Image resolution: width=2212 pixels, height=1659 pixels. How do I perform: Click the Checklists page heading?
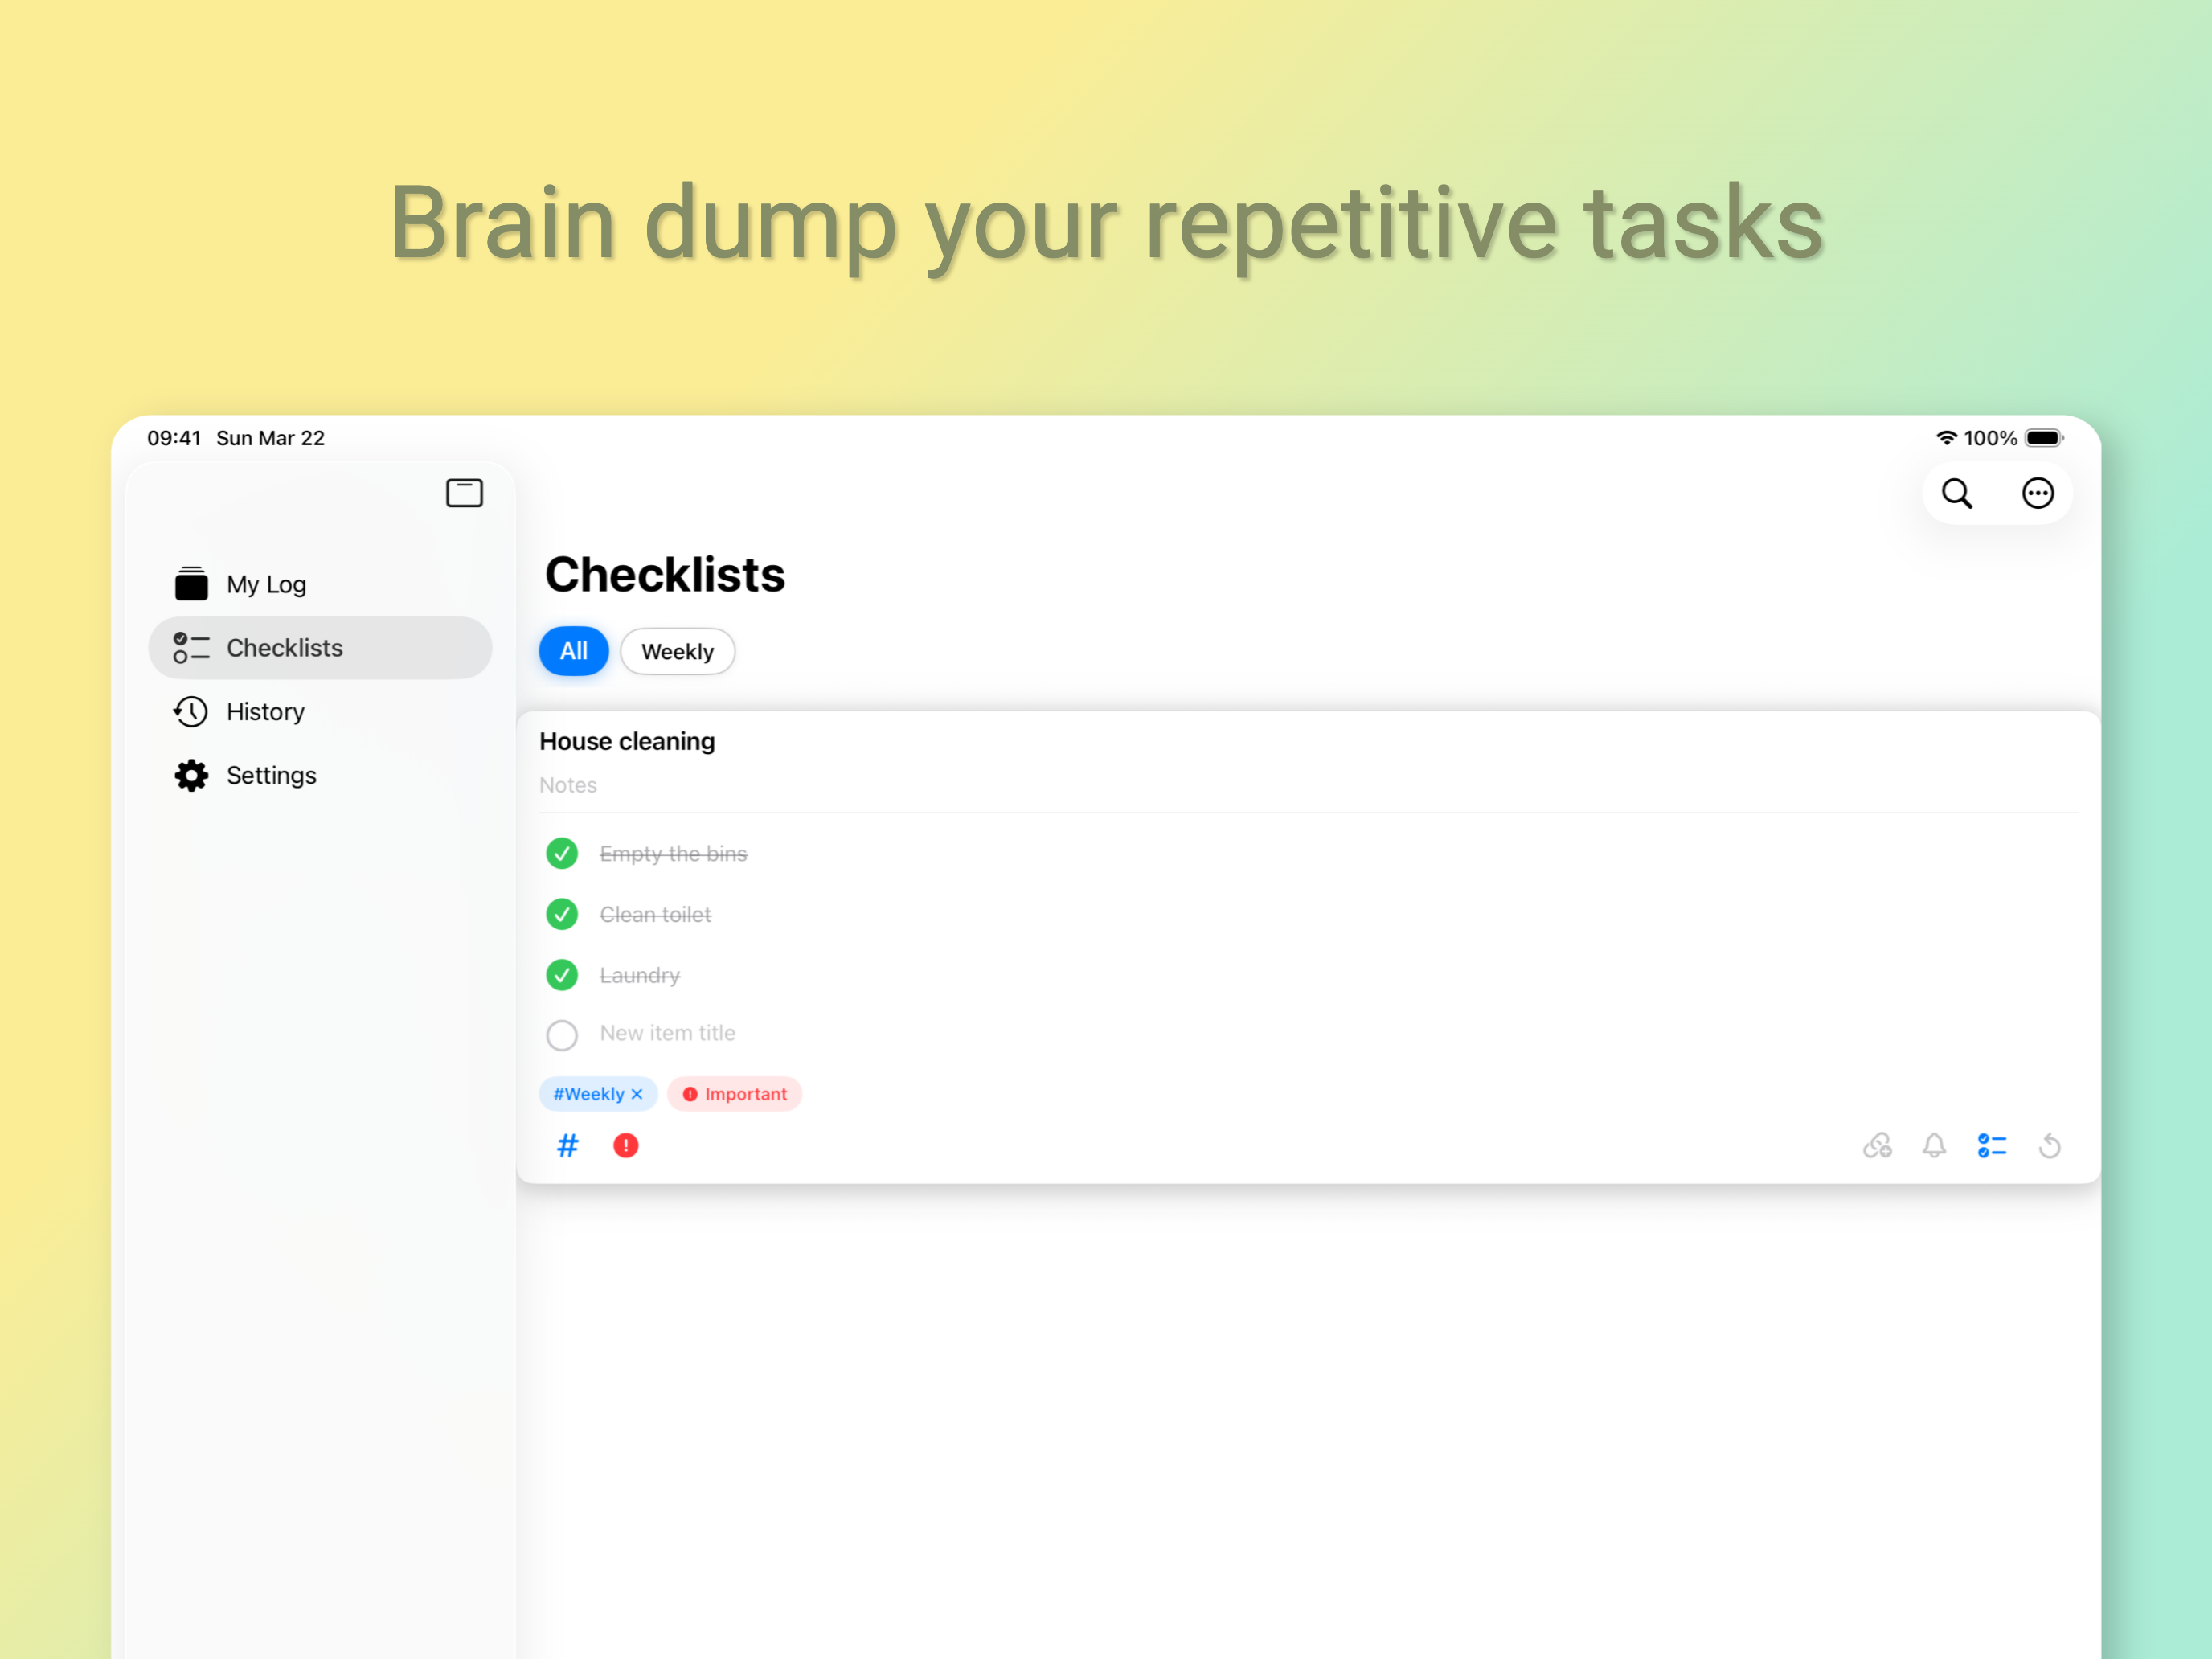(665, 575)
